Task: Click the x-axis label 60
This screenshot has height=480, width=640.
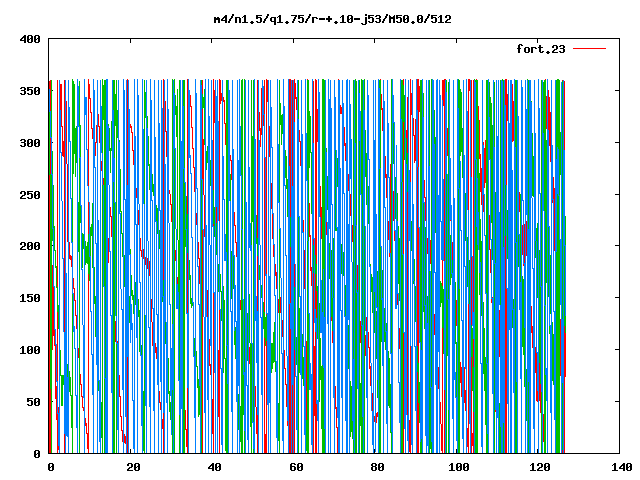Action: pos(296,467)
